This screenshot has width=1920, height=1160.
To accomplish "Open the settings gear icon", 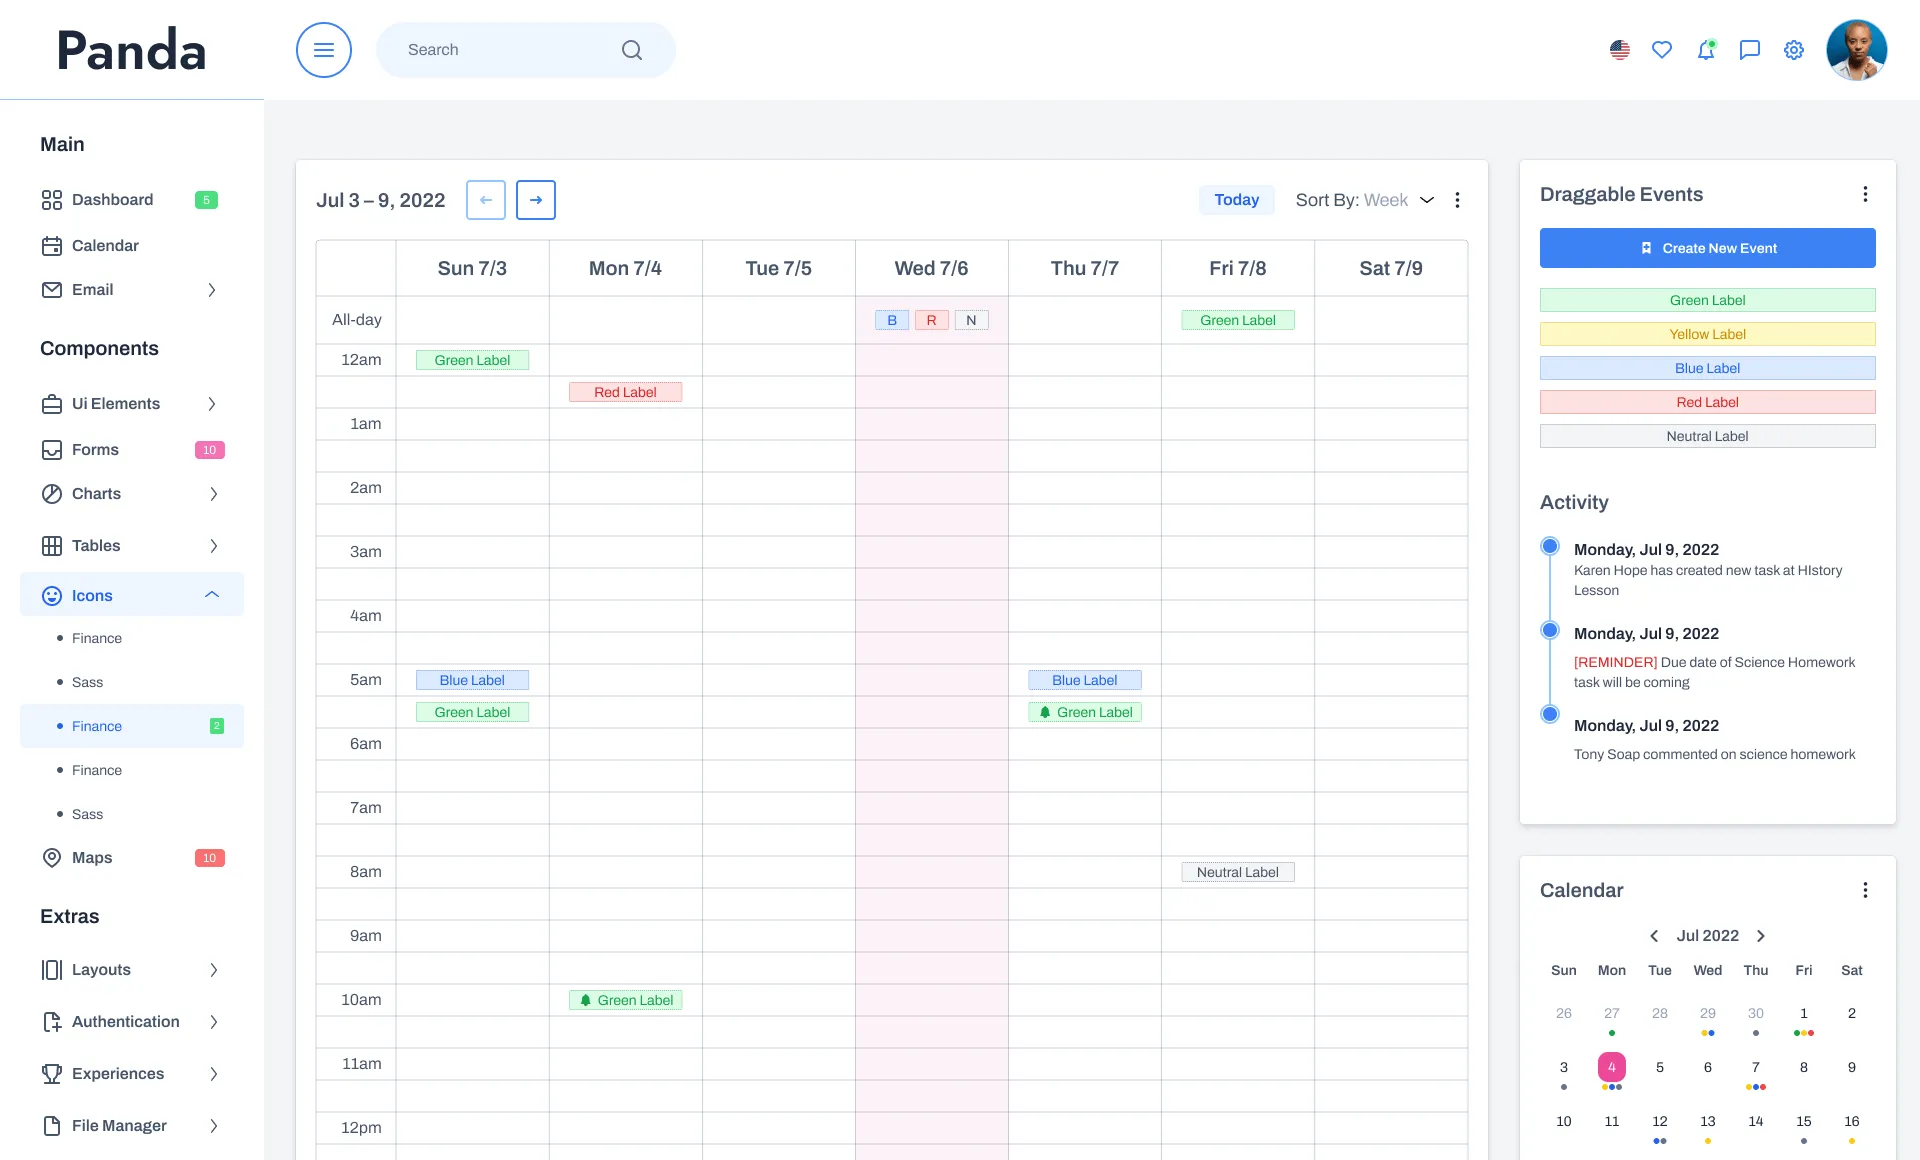I will [1794, 50].
